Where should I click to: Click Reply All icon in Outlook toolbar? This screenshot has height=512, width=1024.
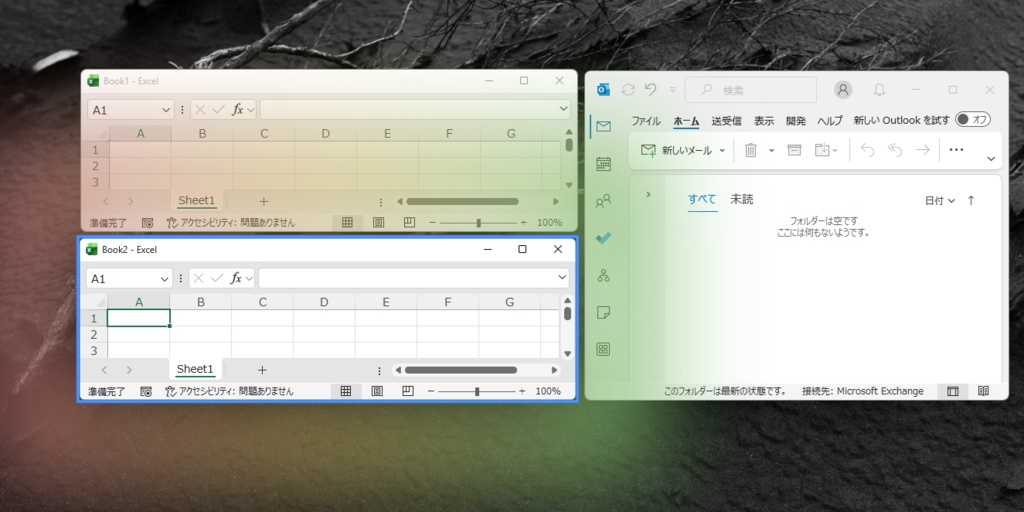tap(895, 150)
